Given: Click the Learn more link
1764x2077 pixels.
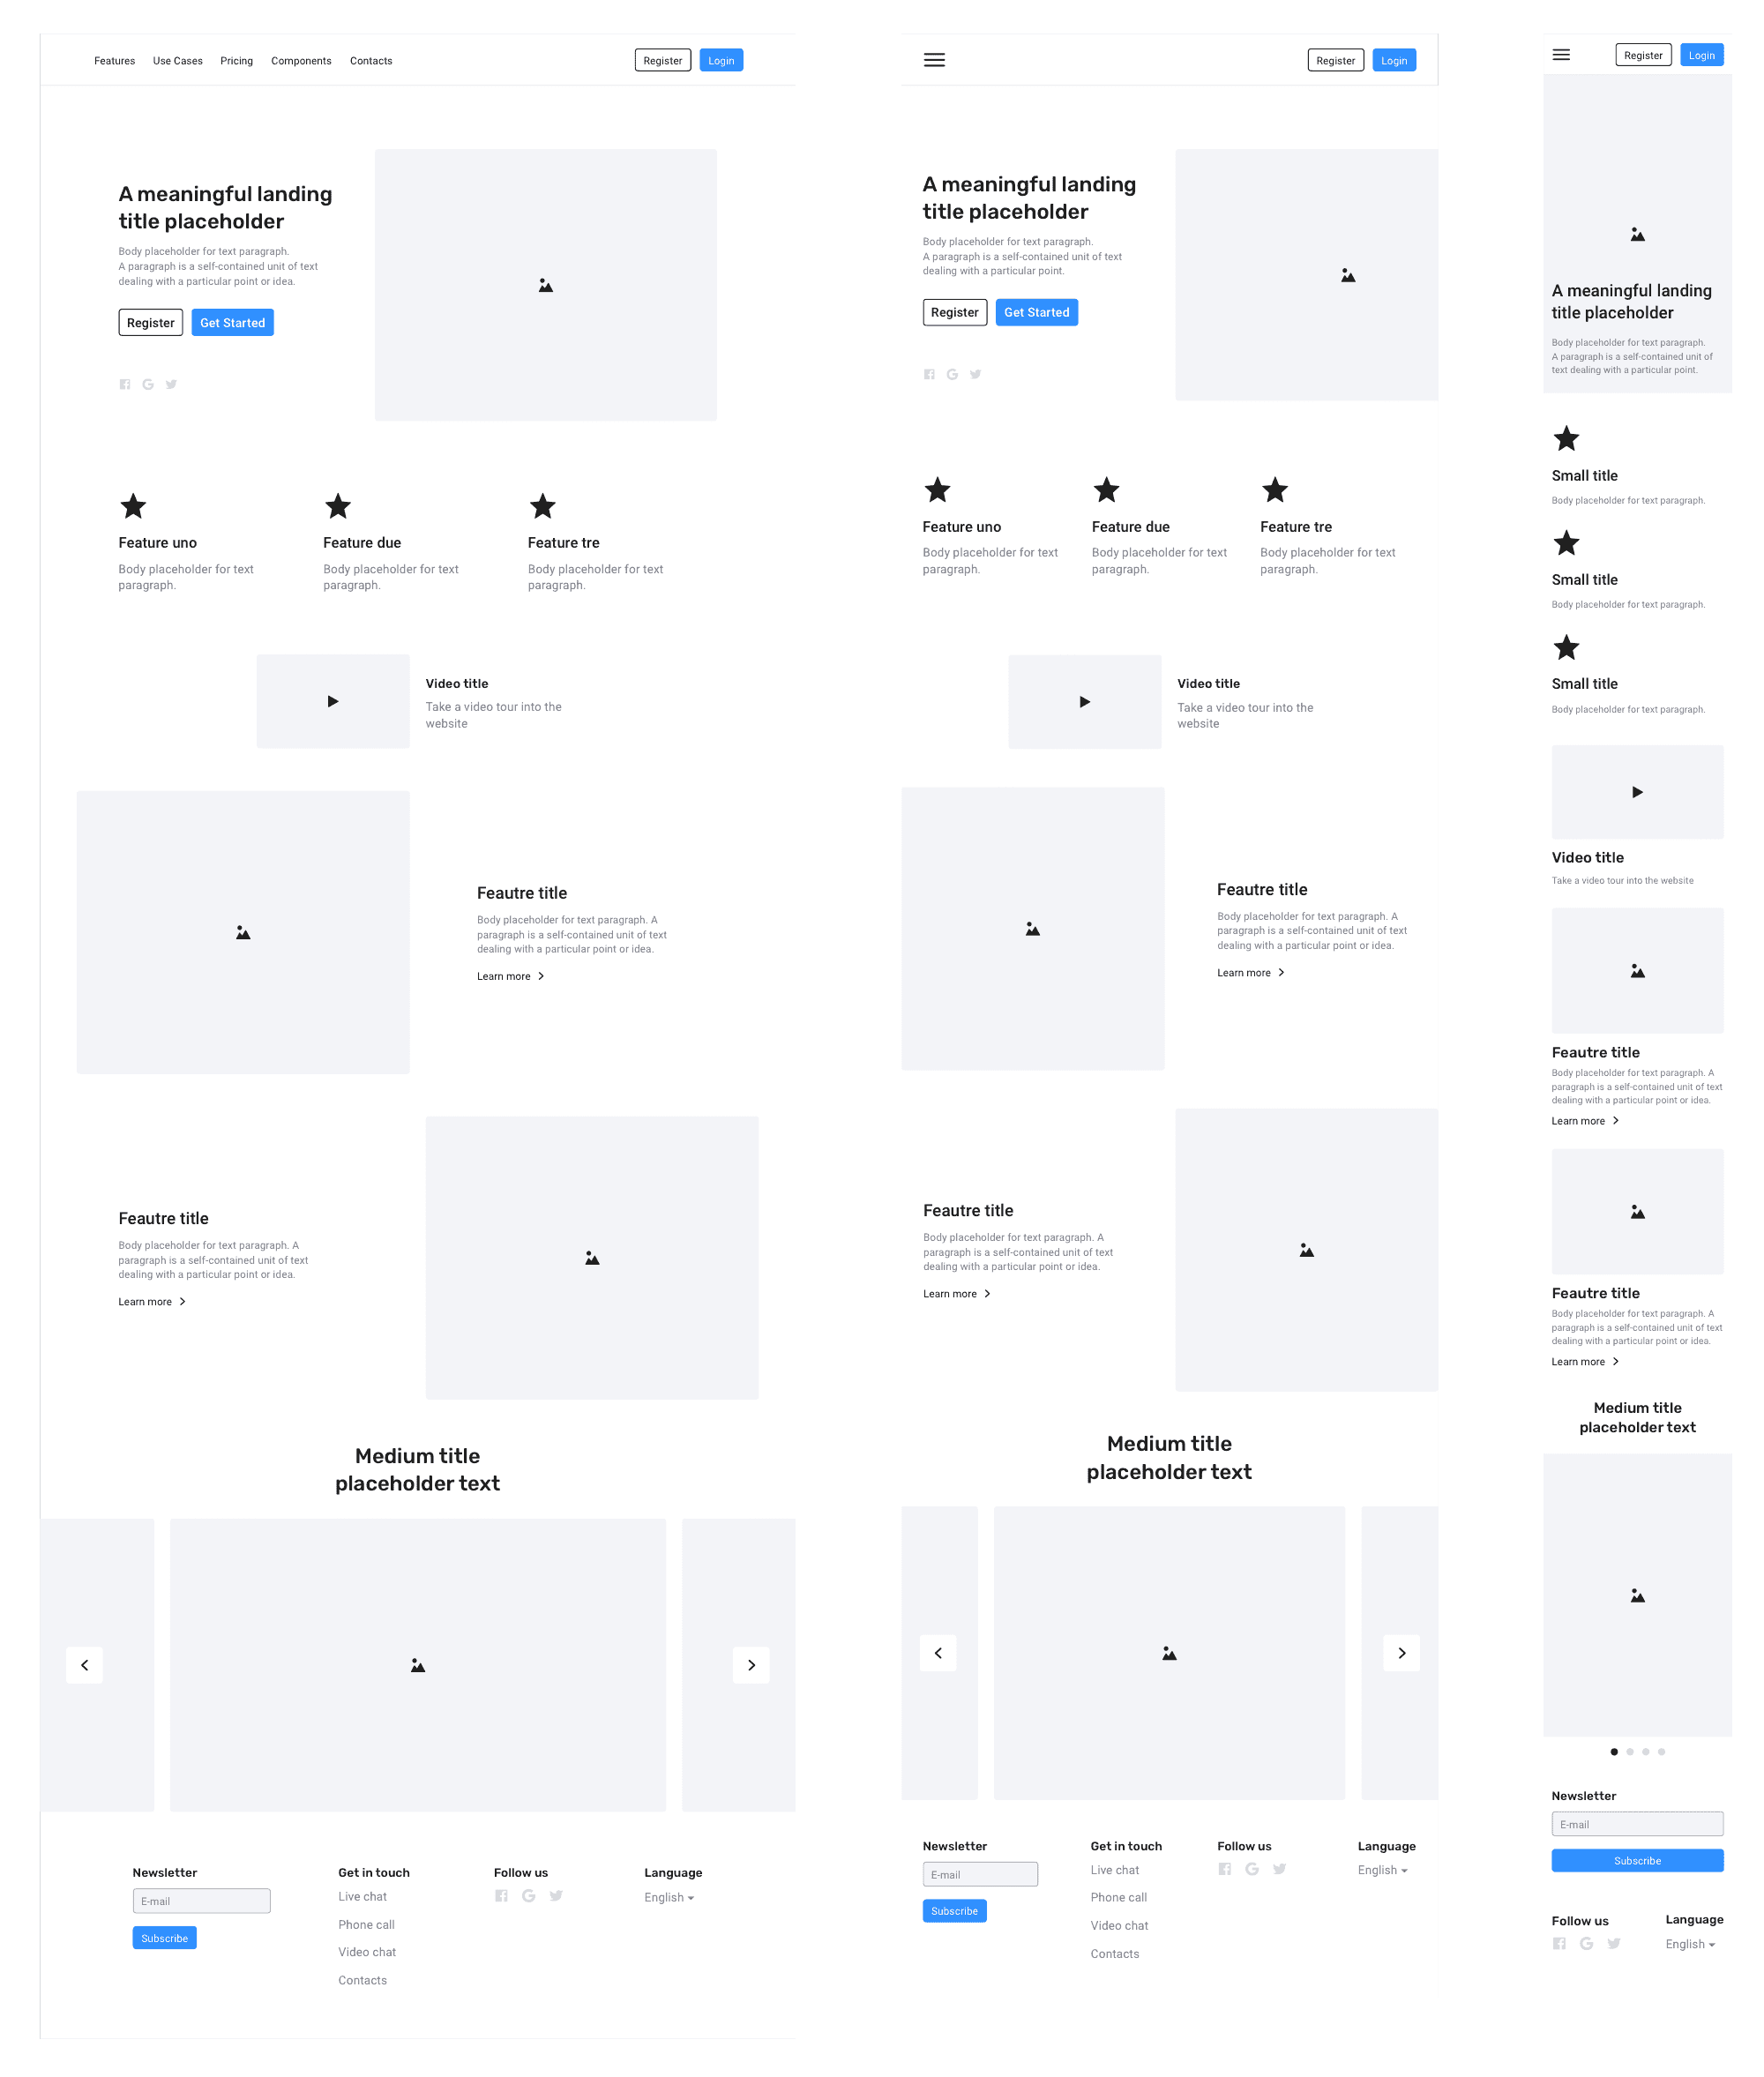Looking at the screenshot, I should pyautogui.click(x=505, y=976).
